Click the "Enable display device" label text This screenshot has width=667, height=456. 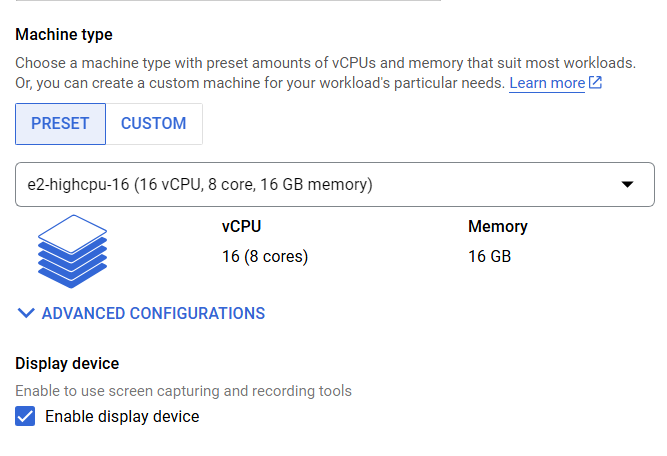(122, 417)
